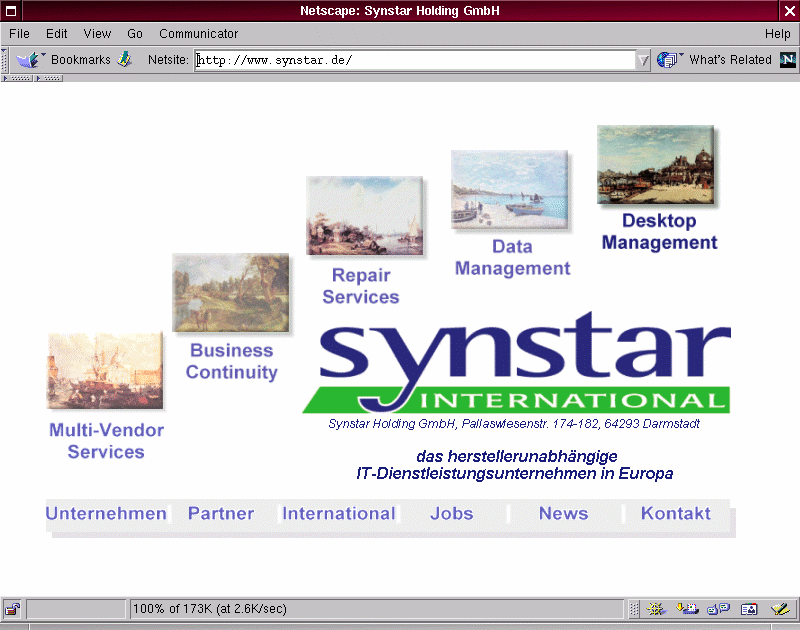Click the Netscape N logo
Image resolution: width=800 pixels, height=630 pixels.
click(788, 60)
